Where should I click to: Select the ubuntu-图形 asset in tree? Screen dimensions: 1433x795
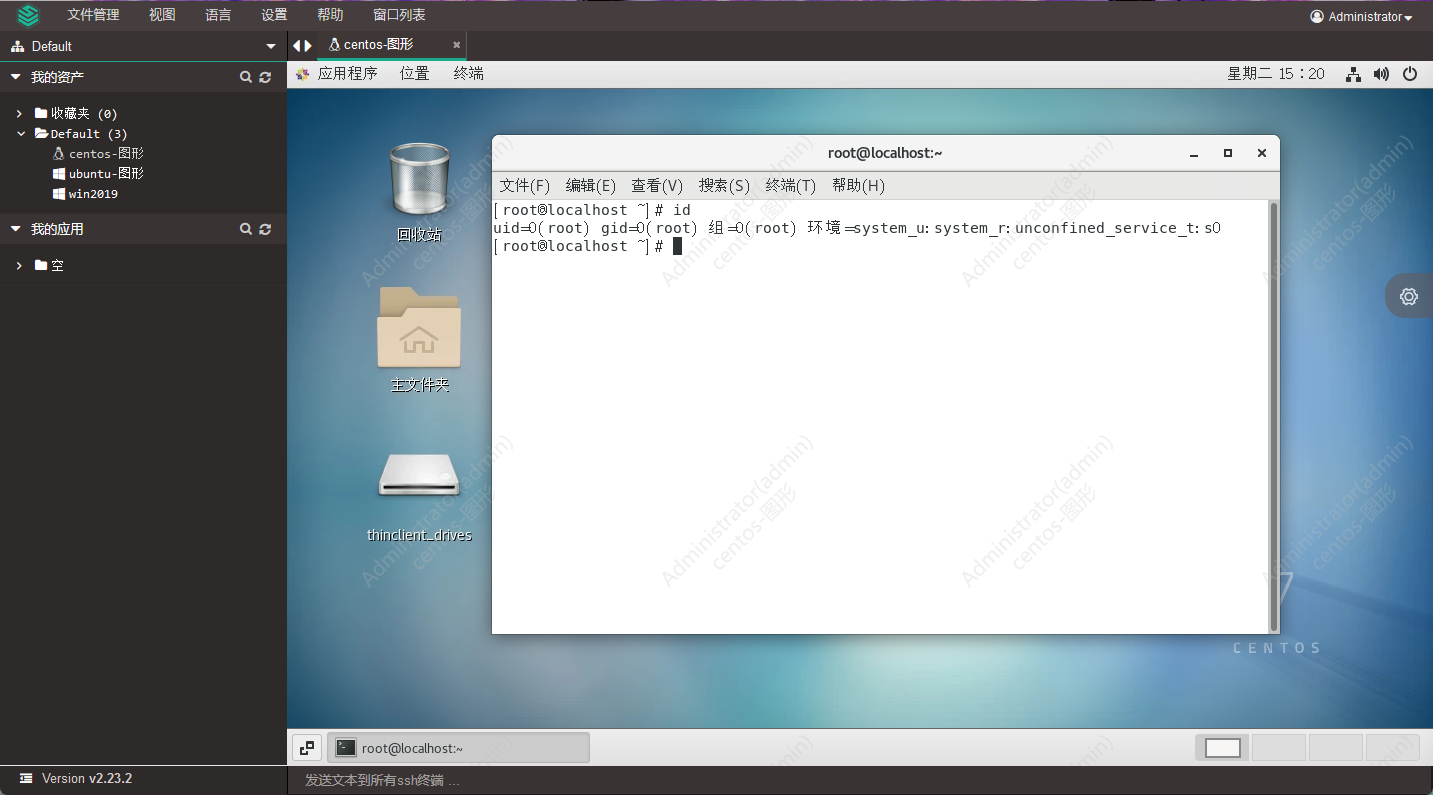[105, 174]
